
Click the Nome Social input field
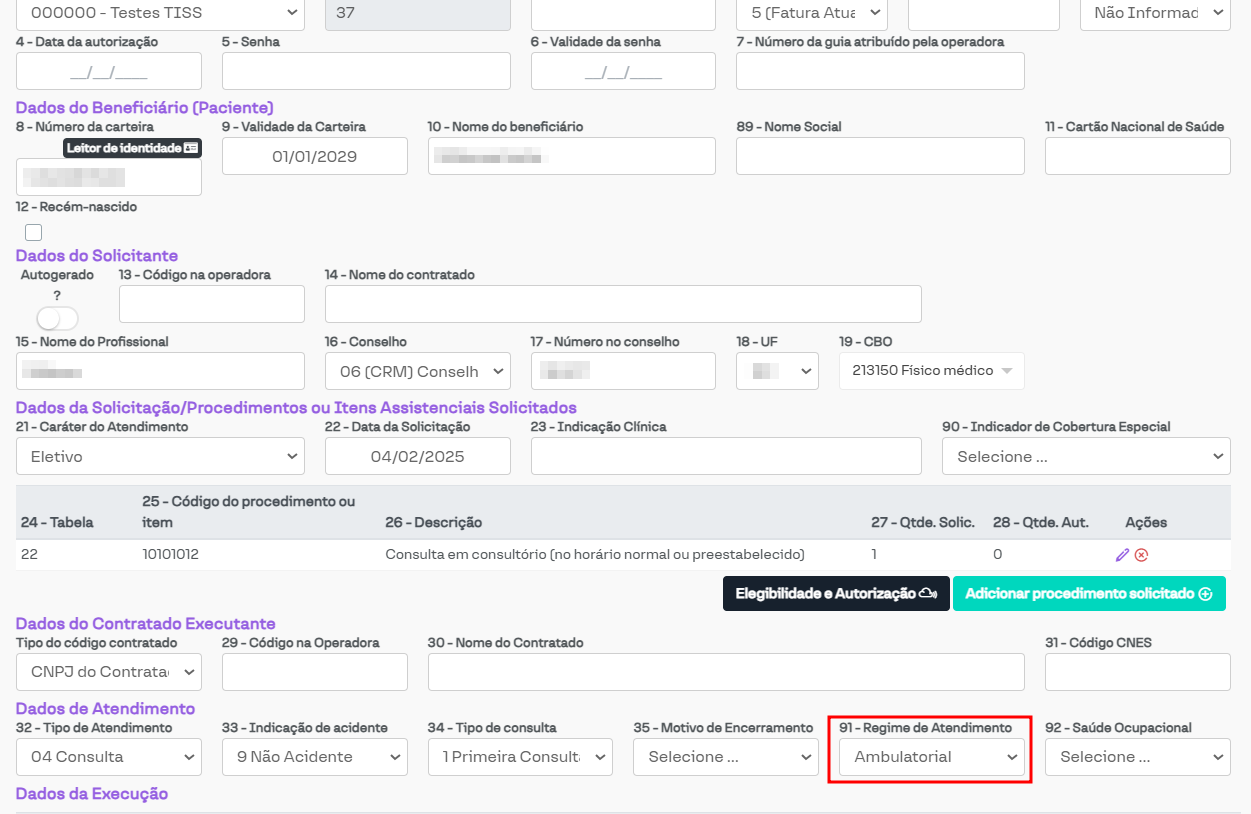click(x=880, y=156)
